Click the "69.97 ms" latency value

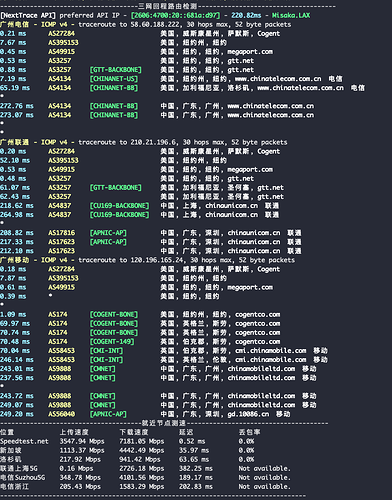(x=15, y=323)
